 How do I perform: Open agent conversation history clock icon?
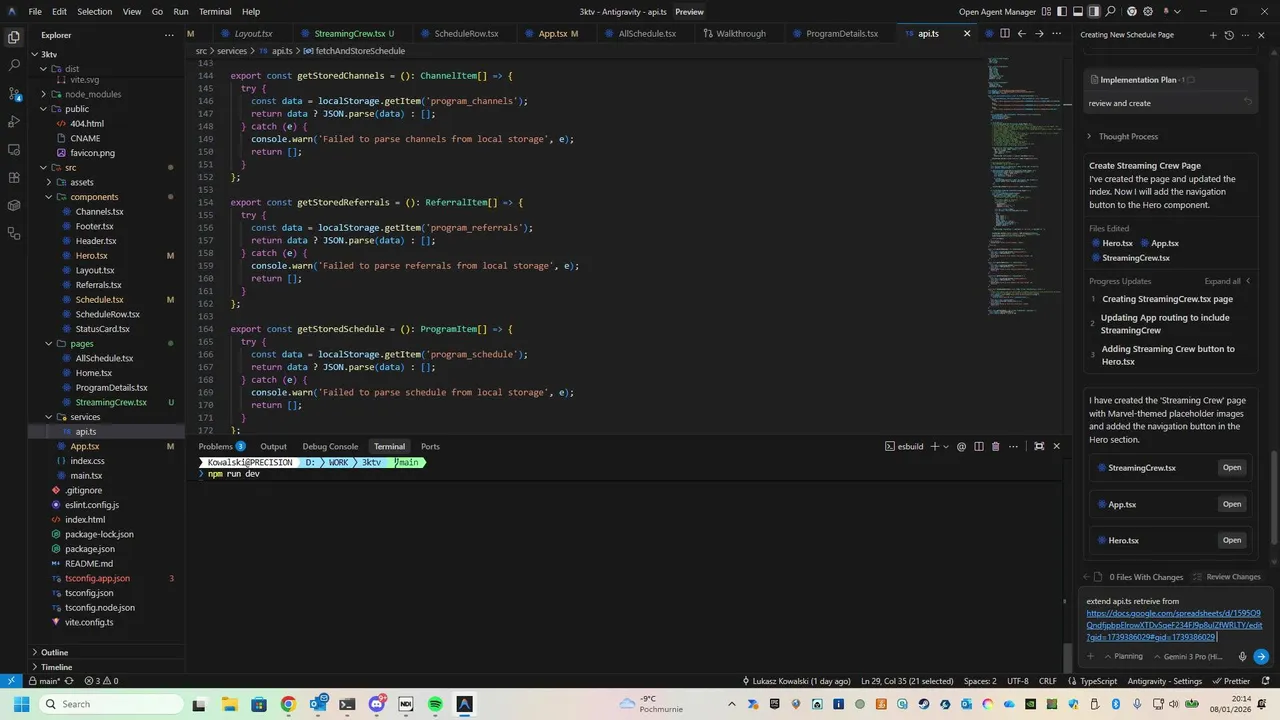coord(1230,35)
